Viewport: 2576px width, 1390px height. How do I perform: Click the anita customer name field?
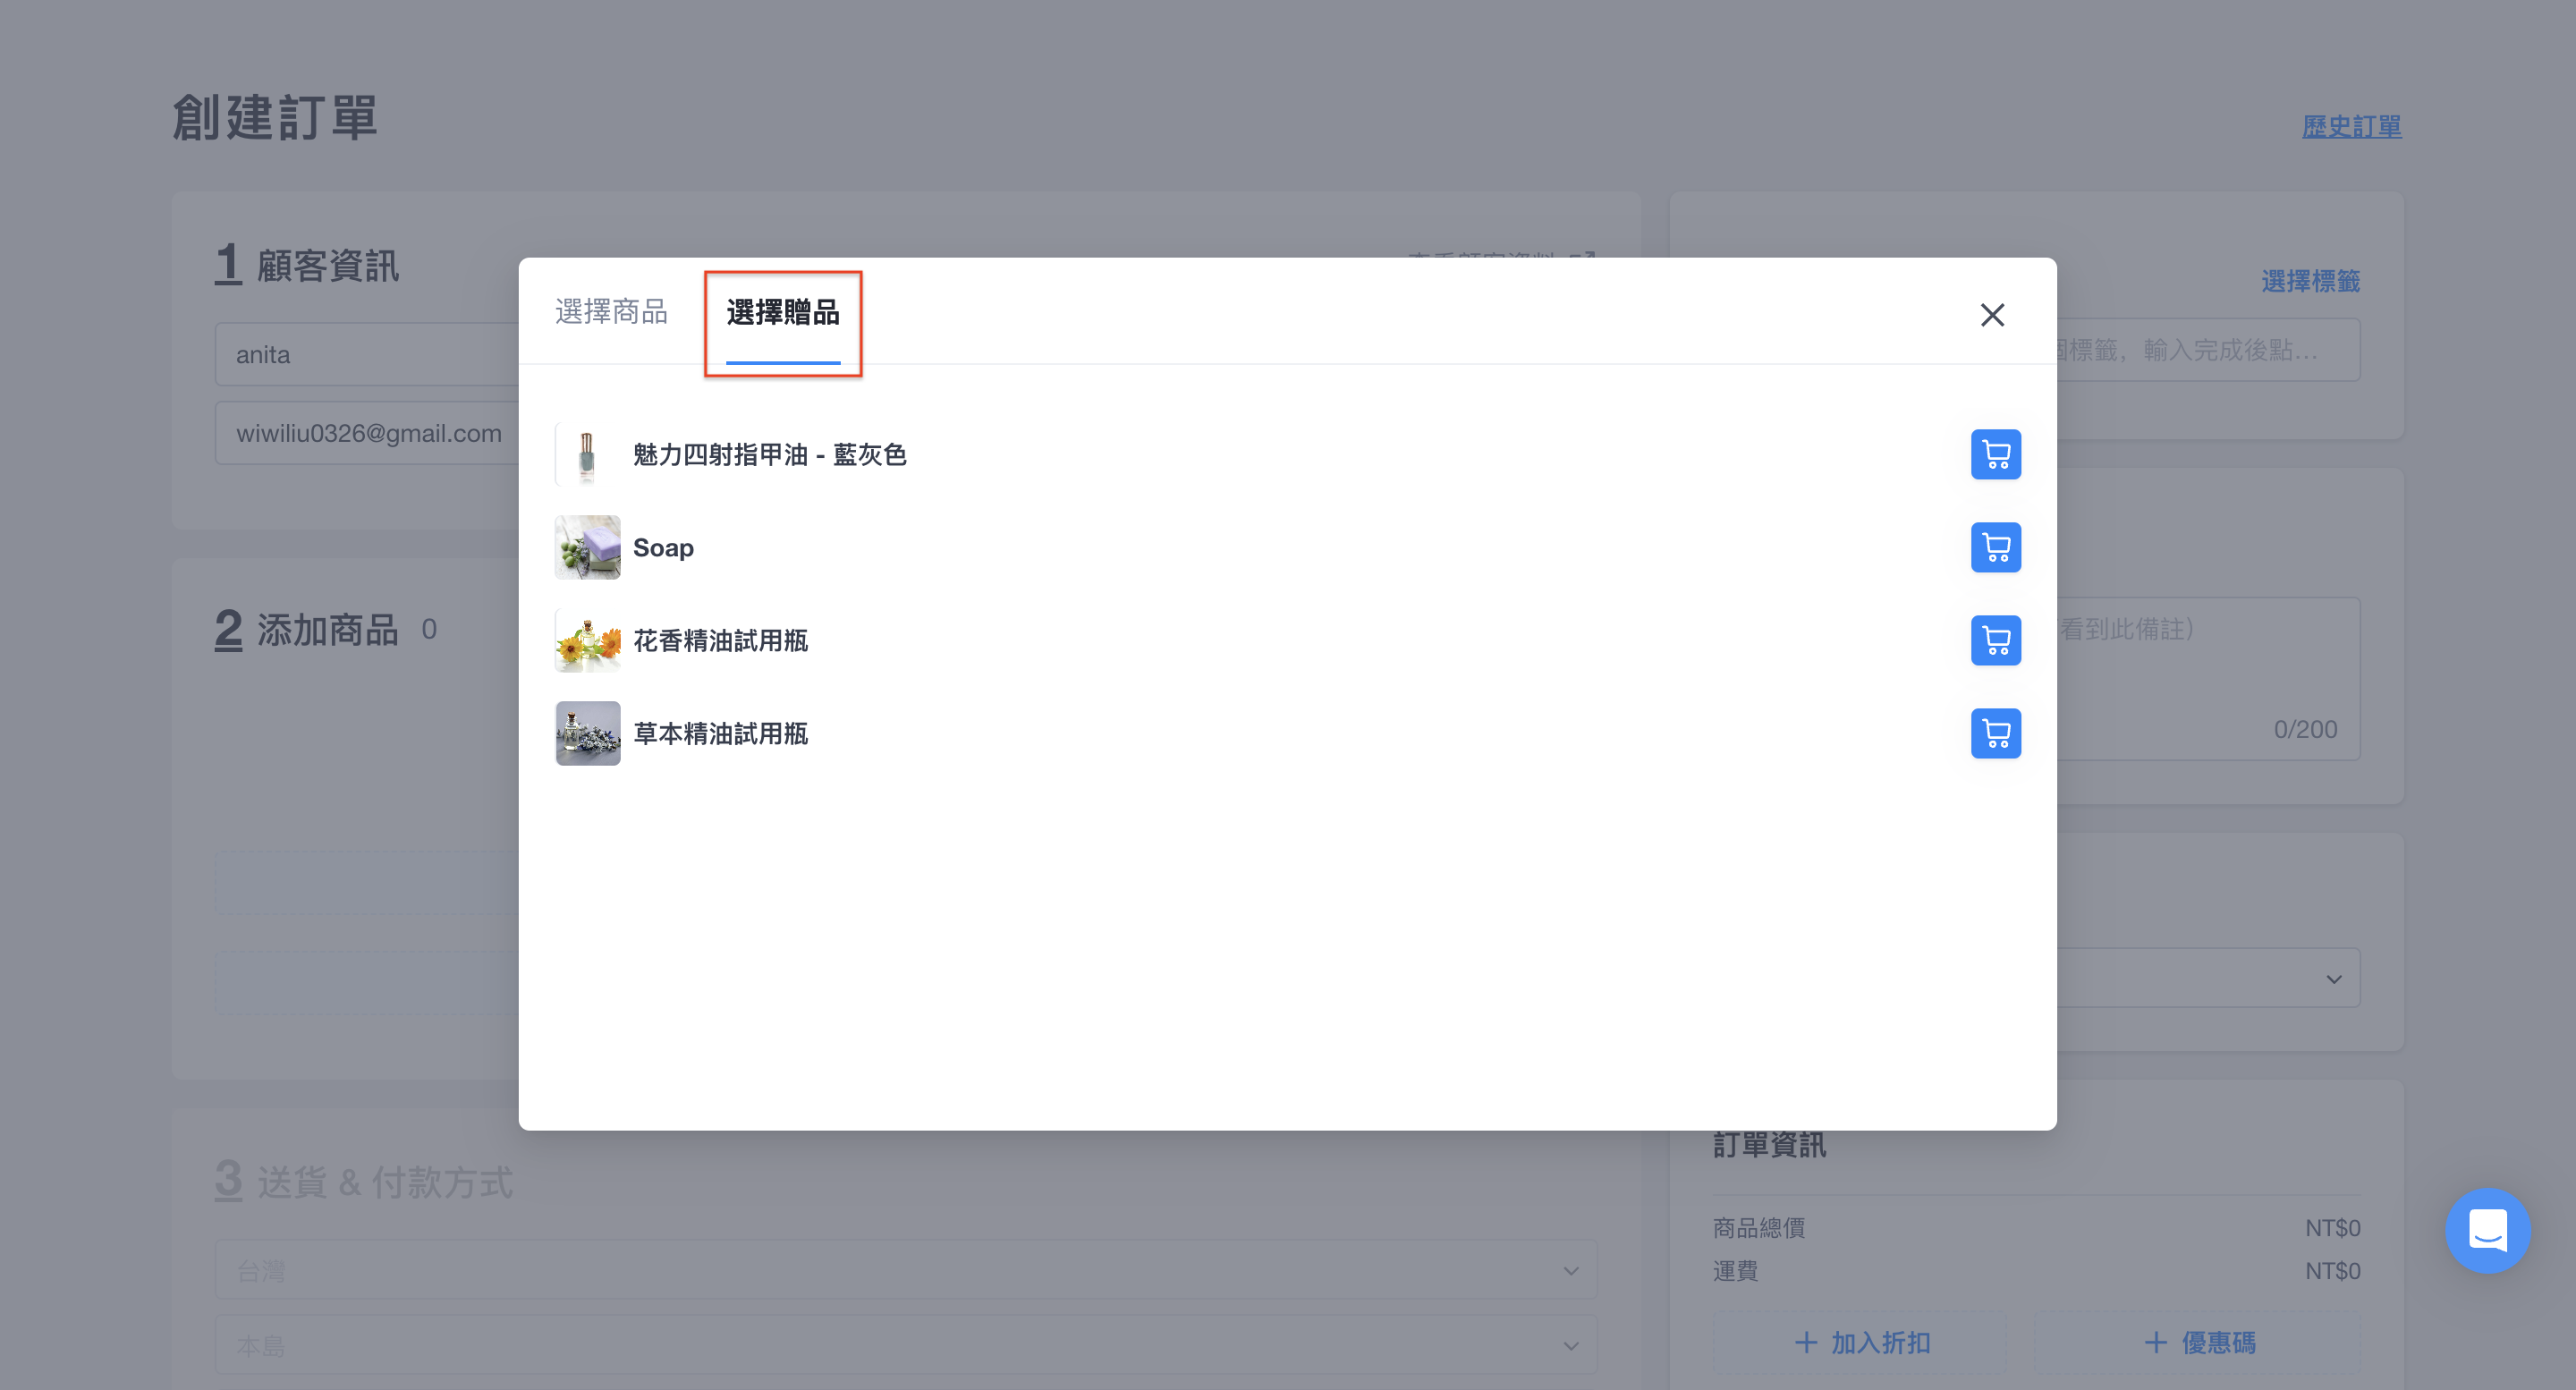tap(367, 354)
